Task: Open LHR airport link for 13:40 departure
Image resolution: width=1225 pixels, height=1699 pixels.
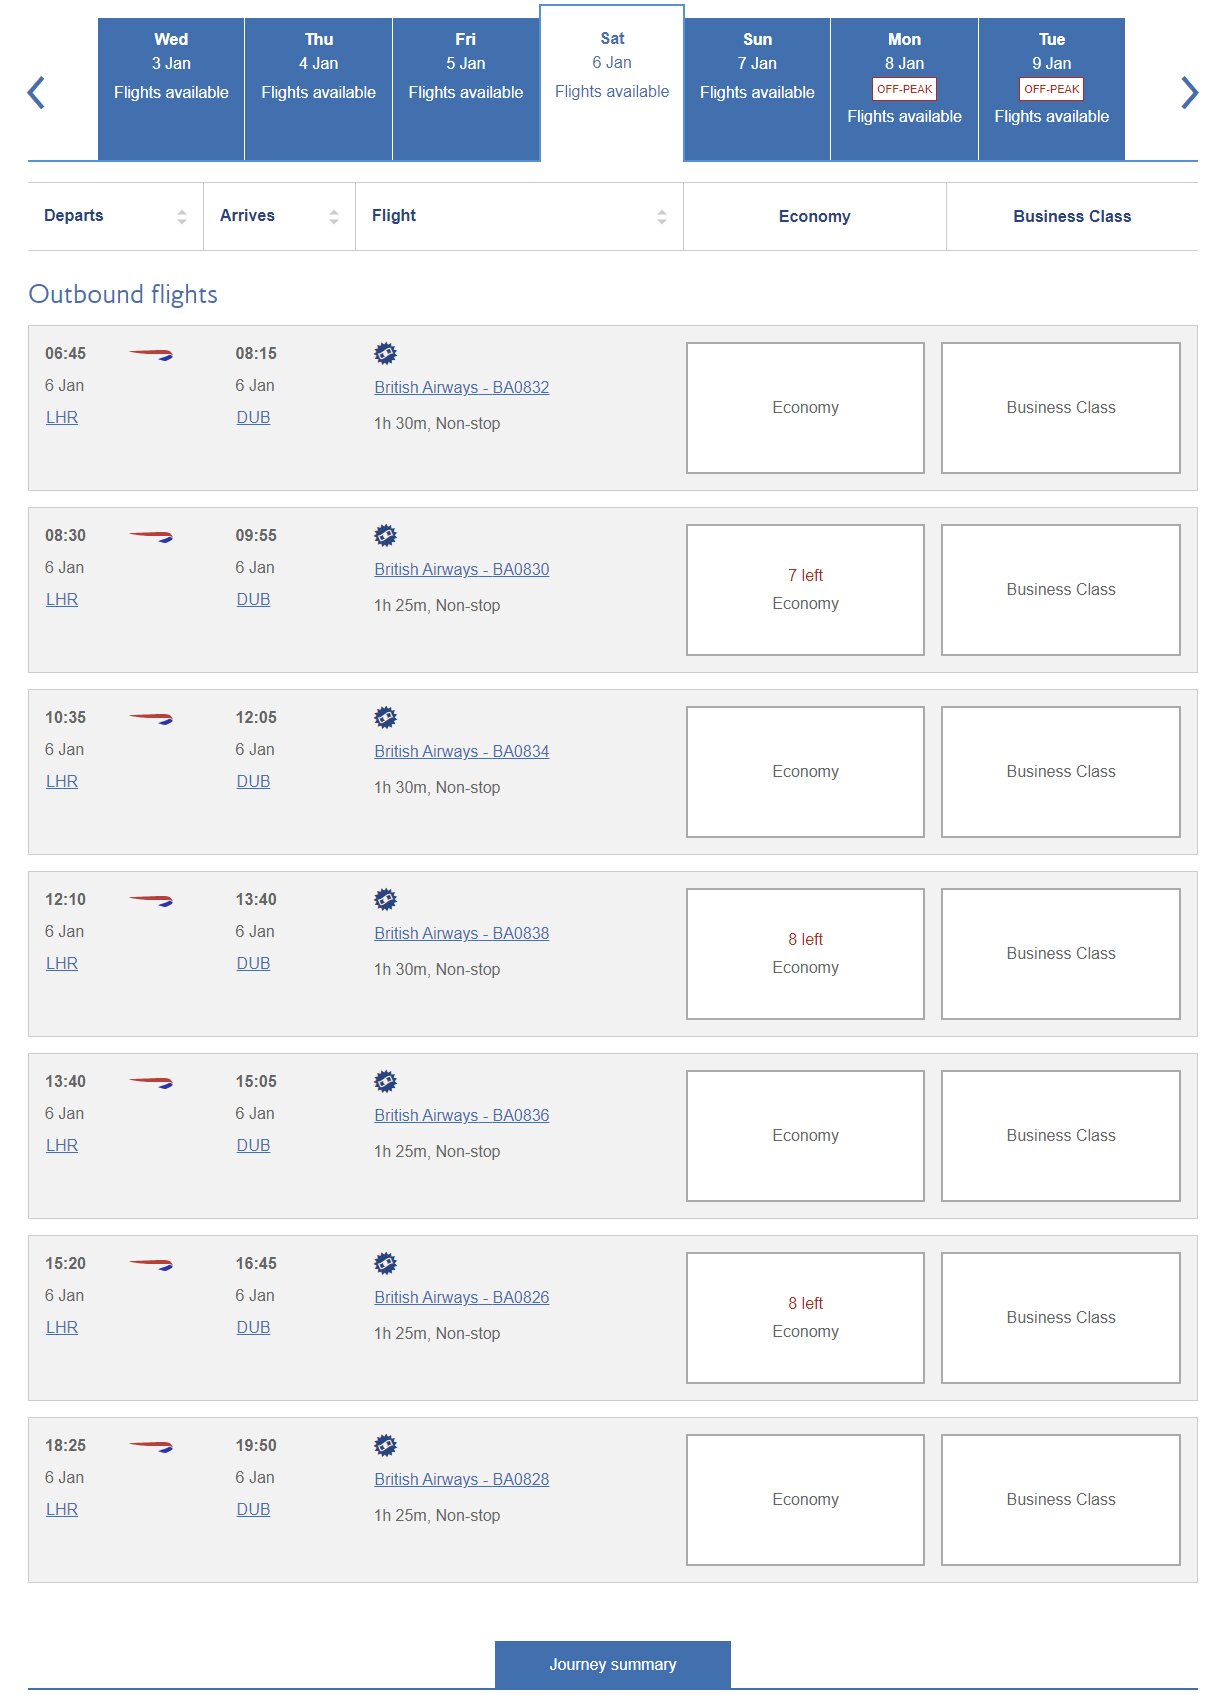Action: point(62,1145)
